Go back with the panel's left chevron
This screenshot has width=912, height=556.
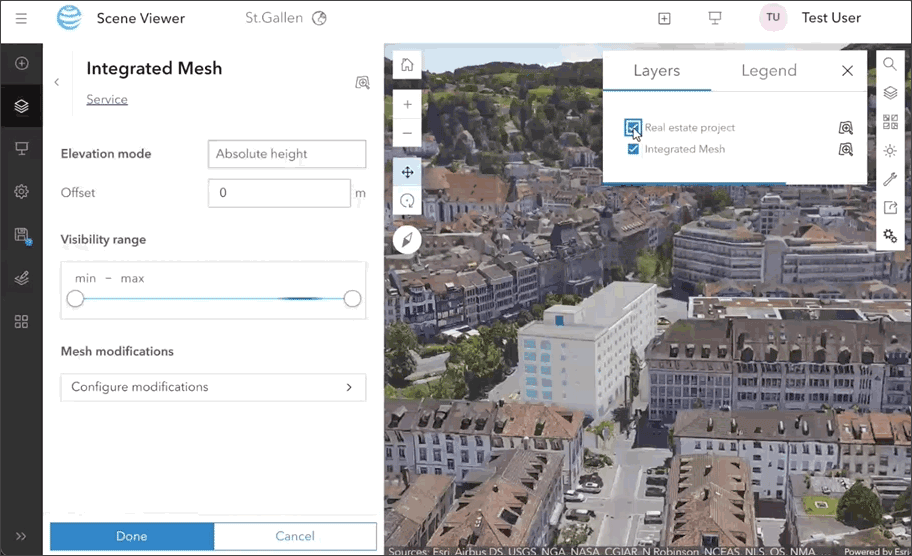(x=56, y=82)
